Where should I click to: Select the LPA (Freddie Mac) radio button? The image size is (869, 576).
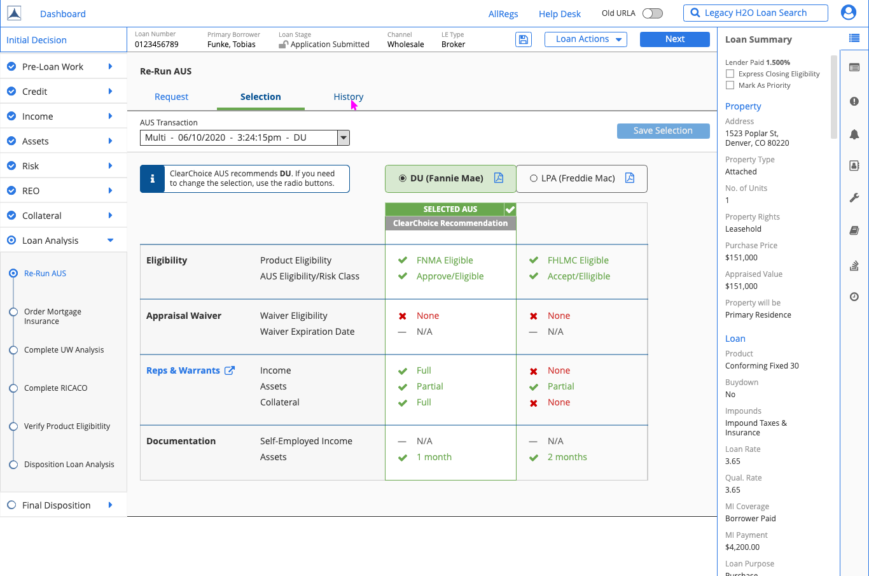534,179
